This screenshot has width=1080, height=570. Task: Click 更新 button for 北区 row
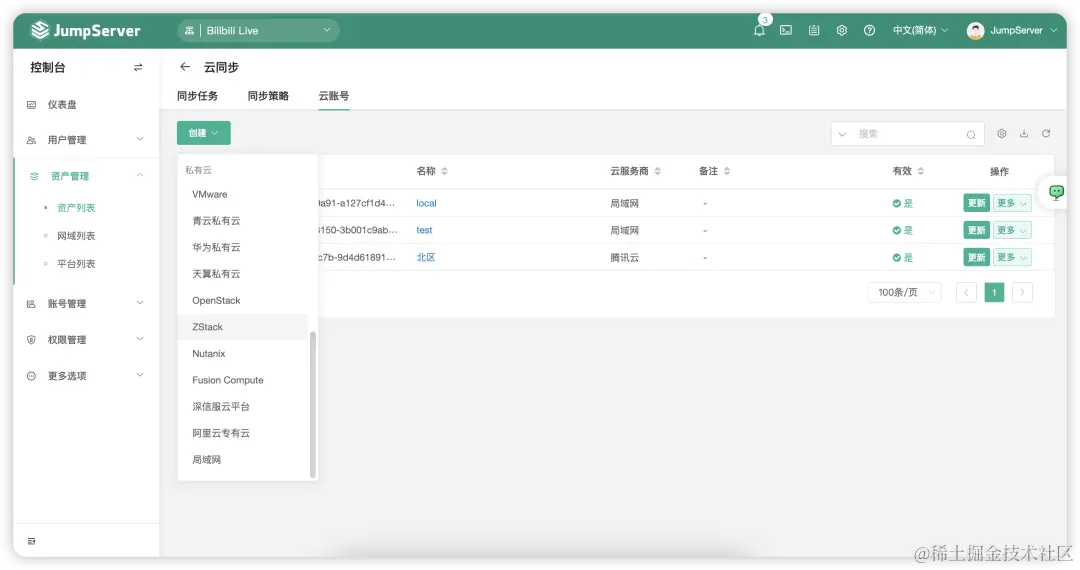coord(976,257)
